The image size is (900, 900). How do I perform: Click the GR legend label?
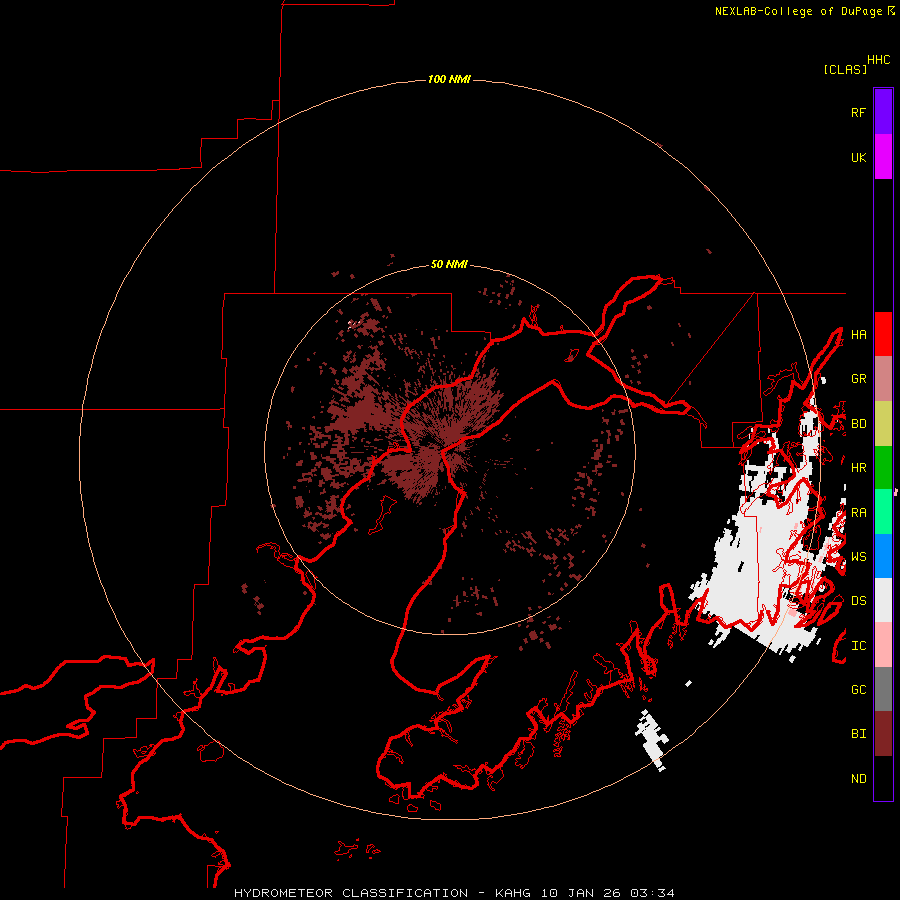[x=858, y=378]
